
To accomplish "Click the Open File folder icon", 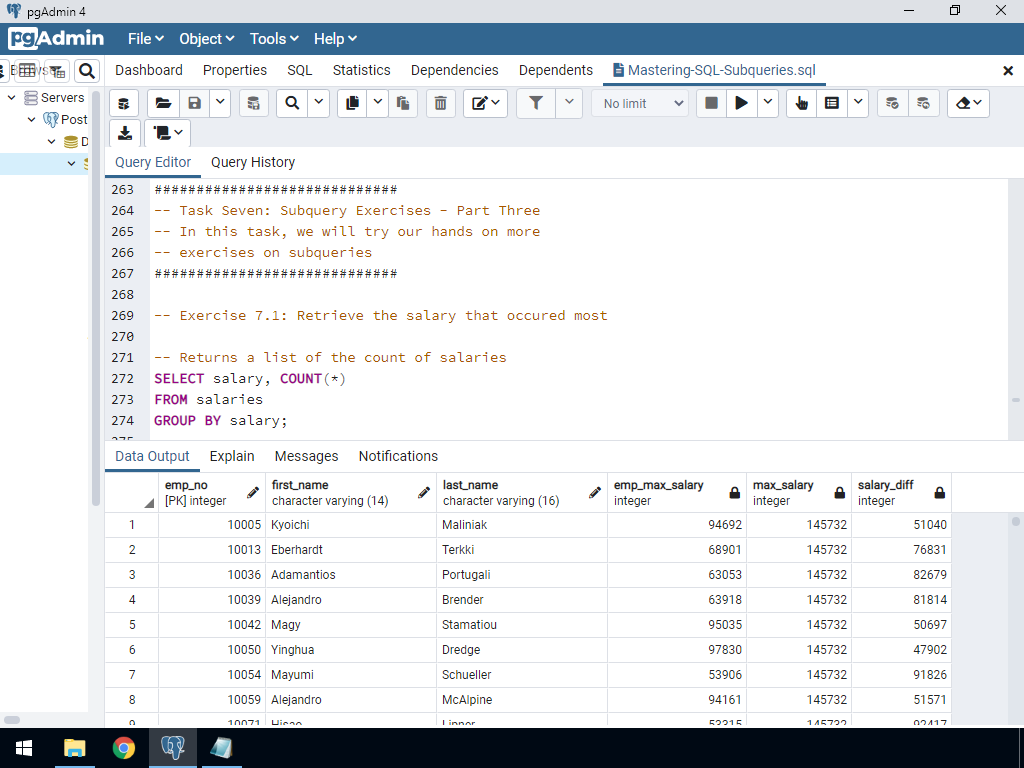I will point(163,103).
